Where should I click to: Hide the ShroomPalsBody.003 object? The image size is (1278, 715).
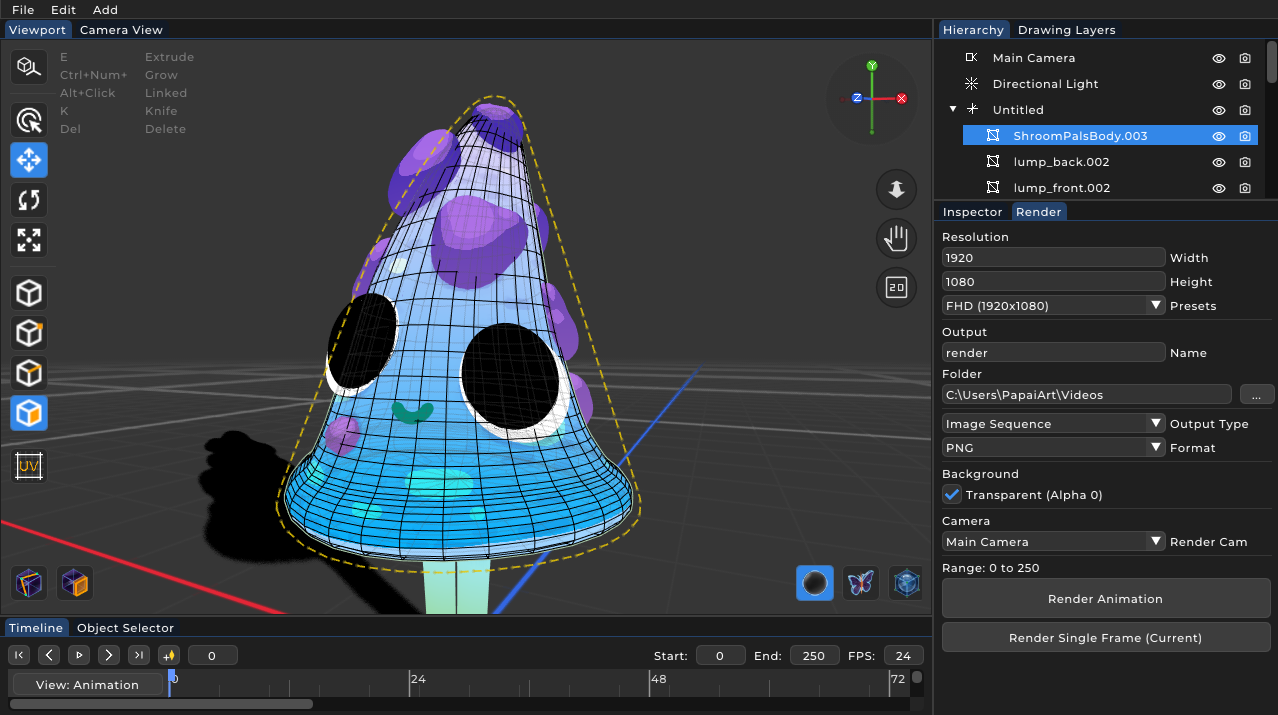1218,135
